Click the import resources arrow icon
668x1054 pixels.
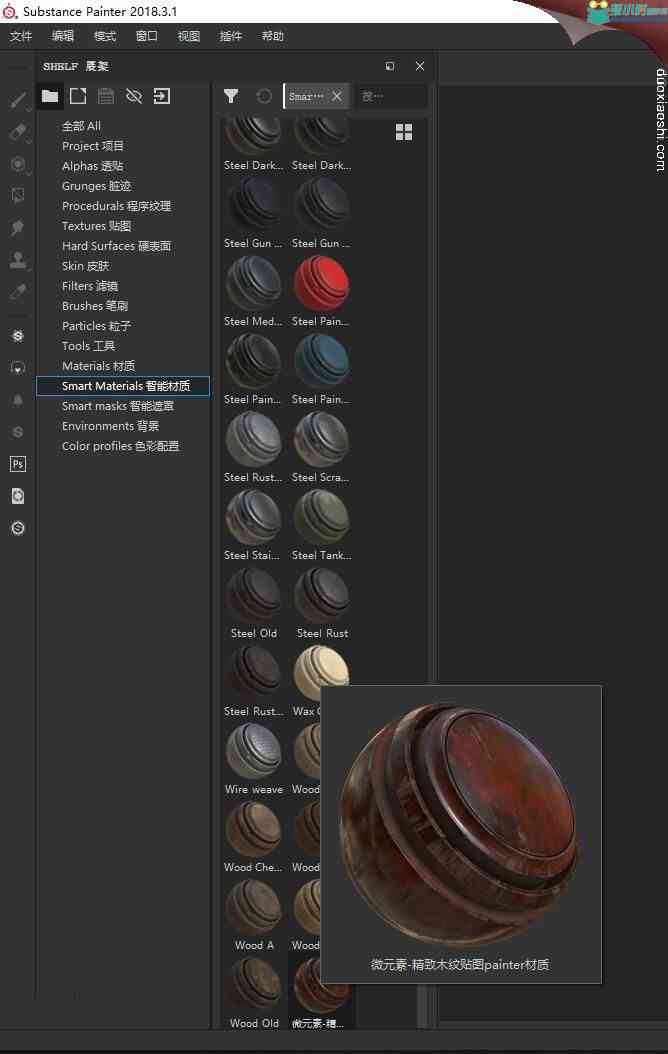click(162, 96)
